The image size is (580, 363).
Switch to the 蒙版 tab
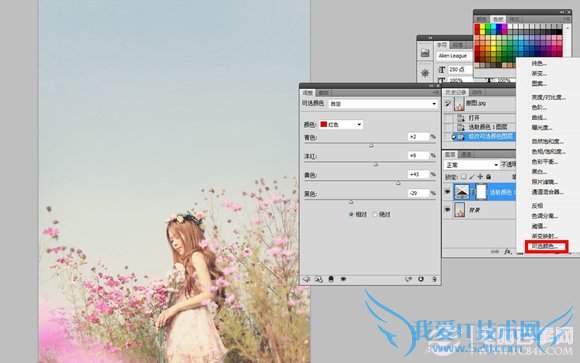(x=323, y=93)
